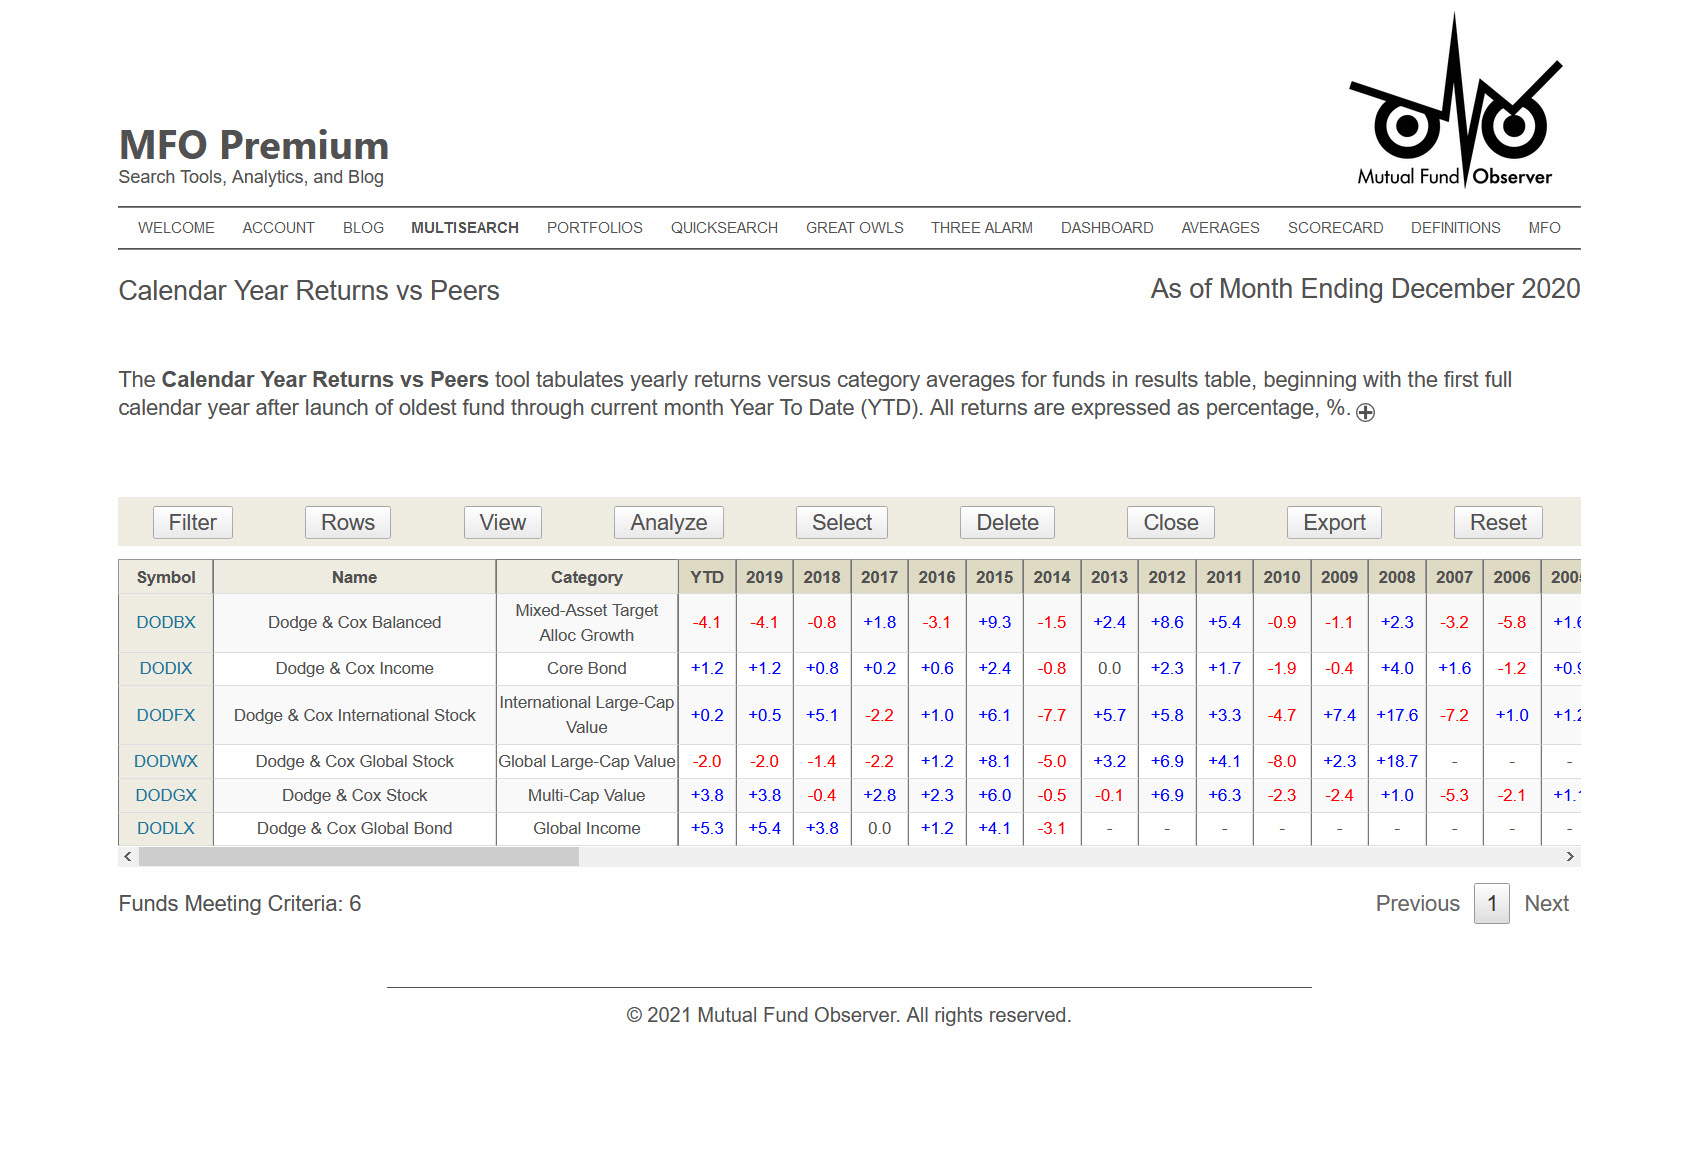Screen dimensions: 1699x1154
Task: Open the Definitions menu item
Action: click(x=1455, y=228)
